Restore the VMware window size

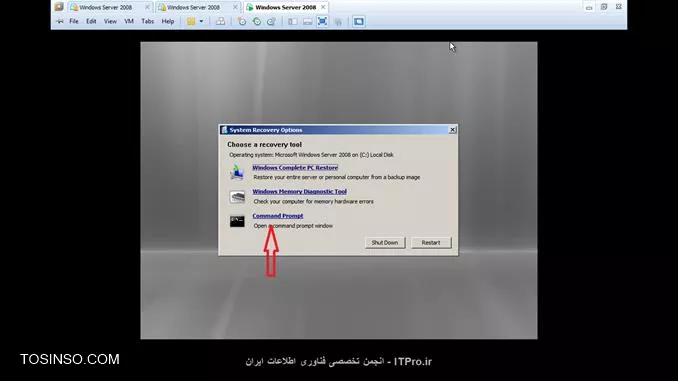pos(604,7)
